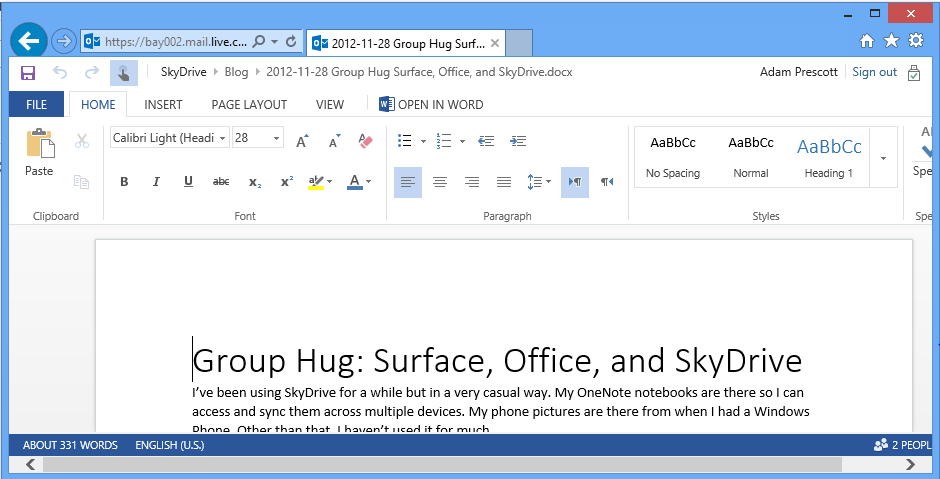The height and width of the screenshot is (479, 940).
Task: Open the font size dropdown
Action: tap(276, 138)
